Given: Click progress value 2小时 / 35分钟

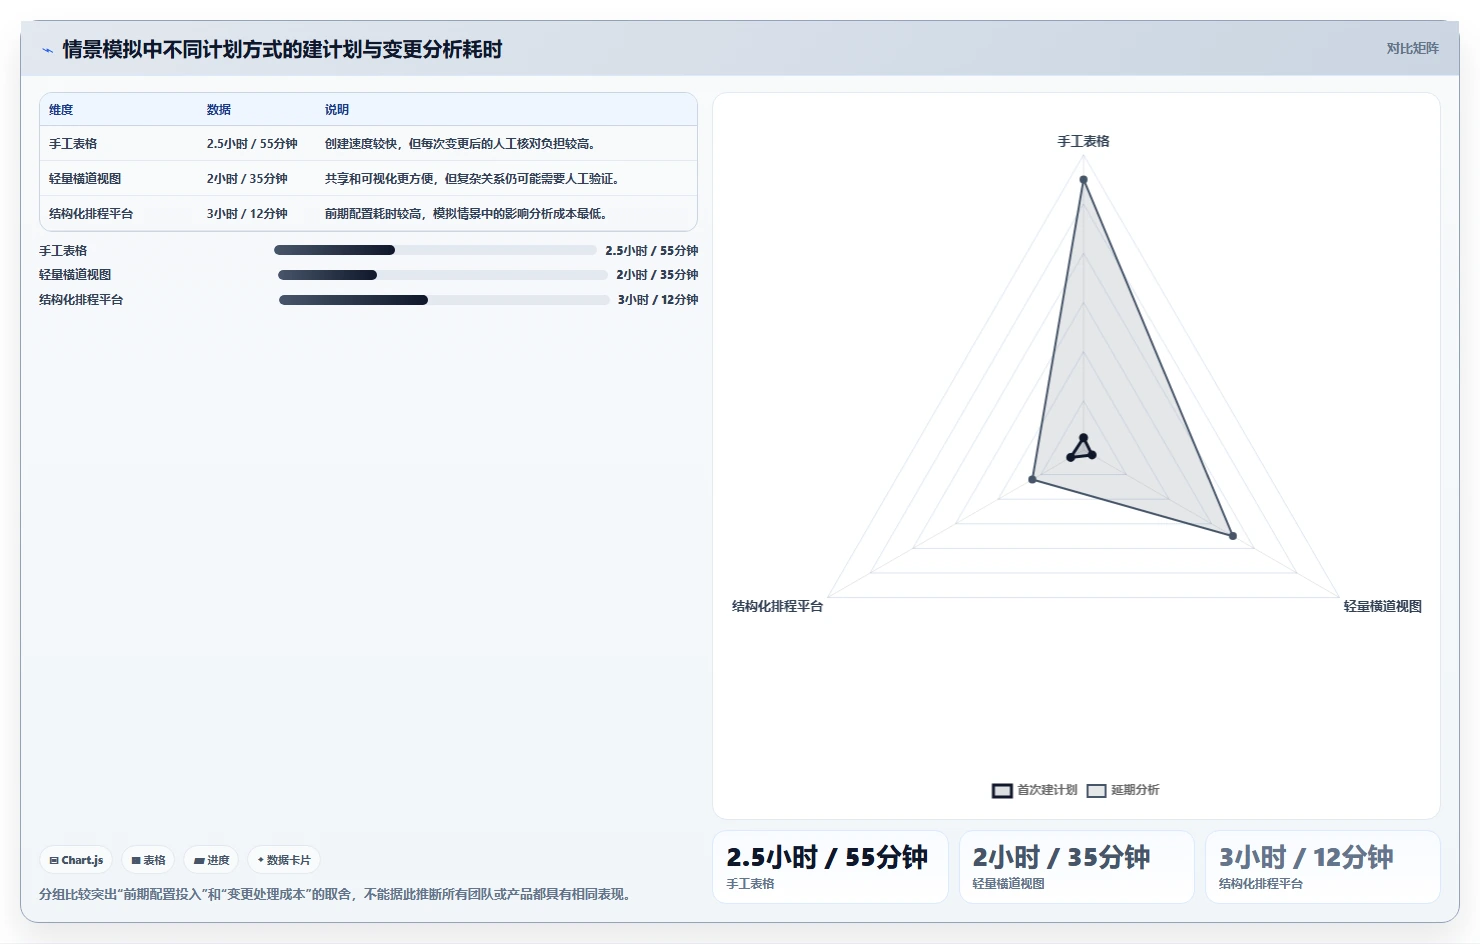Looking at the screenshot, I should 657,275.
